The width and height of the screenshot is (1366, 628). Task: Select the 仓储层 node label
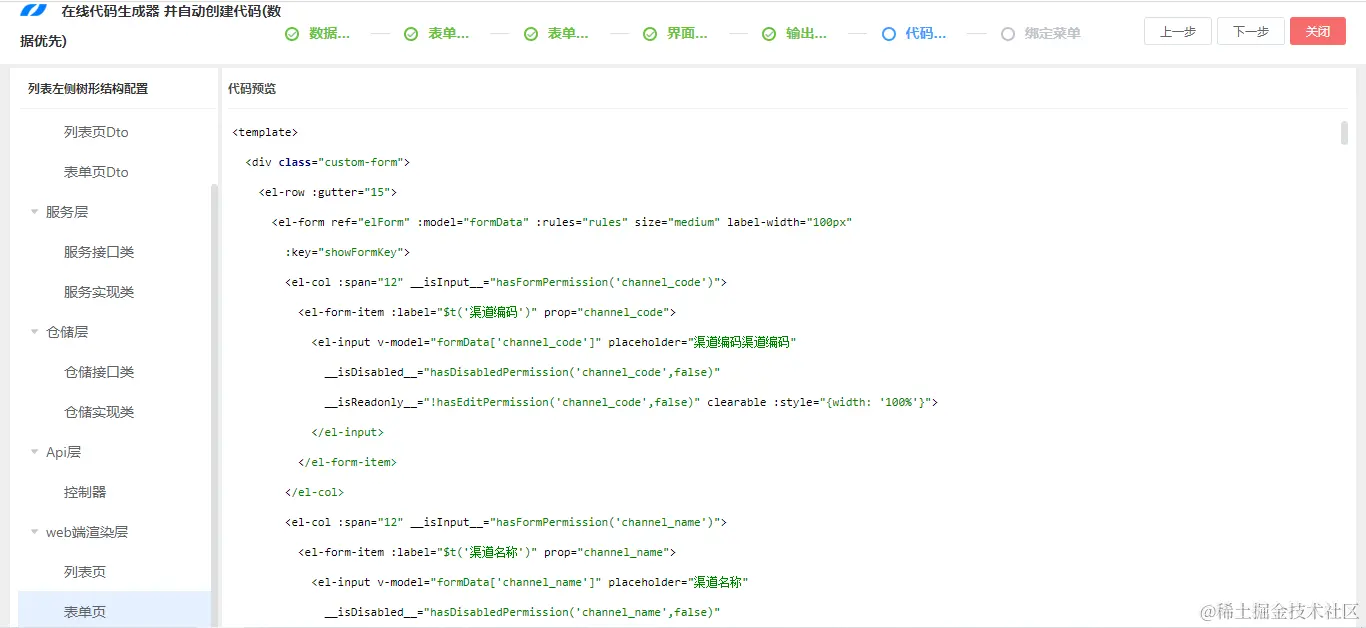(67, 332)
